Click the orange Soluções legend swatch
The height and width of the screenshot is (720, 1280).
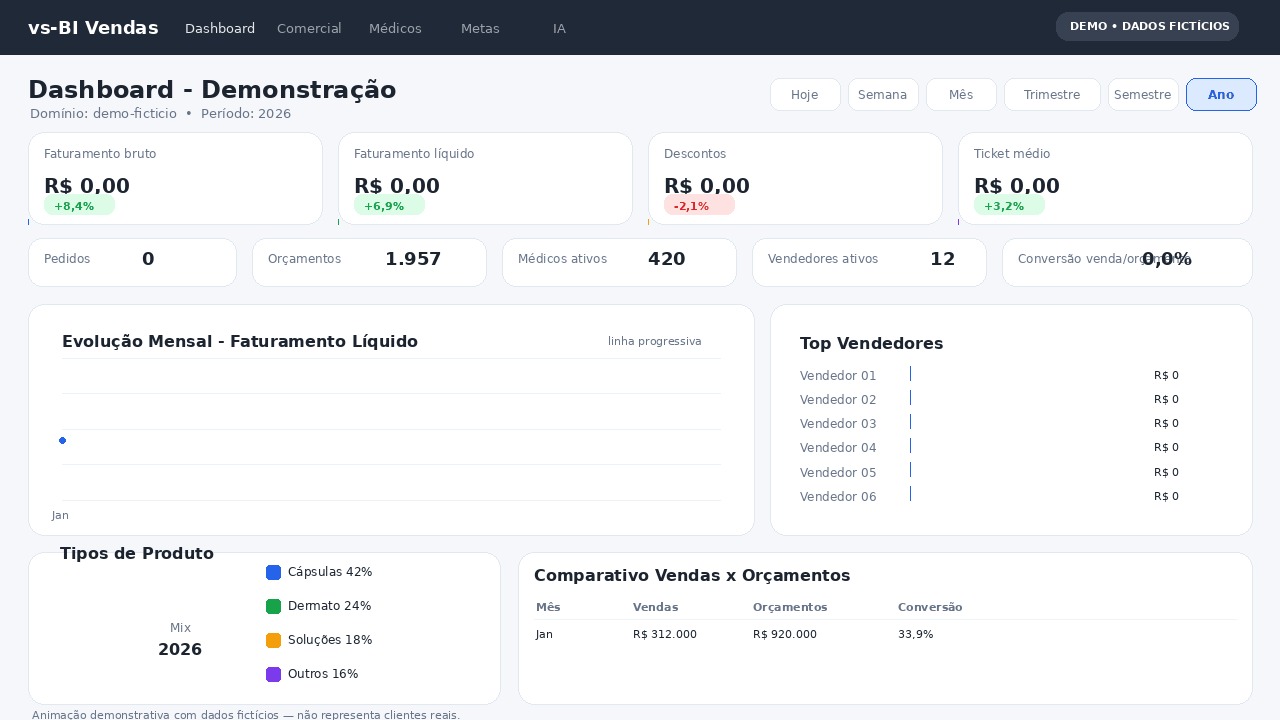pyautogui.click(x=273, y=640)
